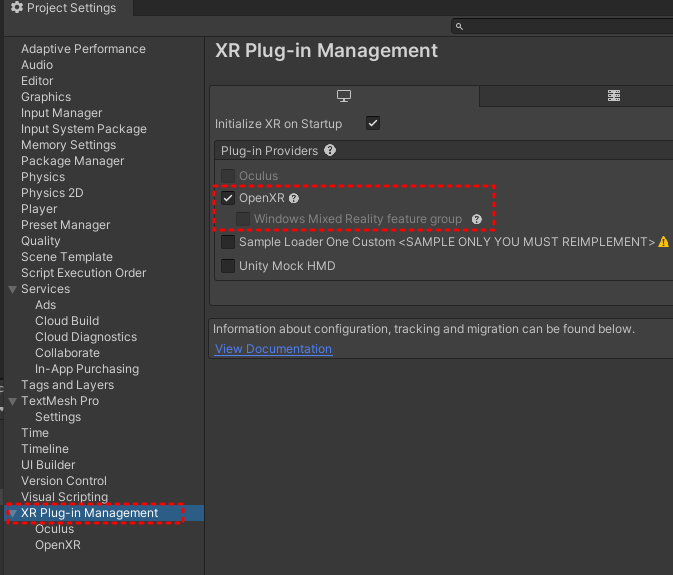Select Input Manager in the sidebar
The image size is (673, 575).
[x=61, y=113]
